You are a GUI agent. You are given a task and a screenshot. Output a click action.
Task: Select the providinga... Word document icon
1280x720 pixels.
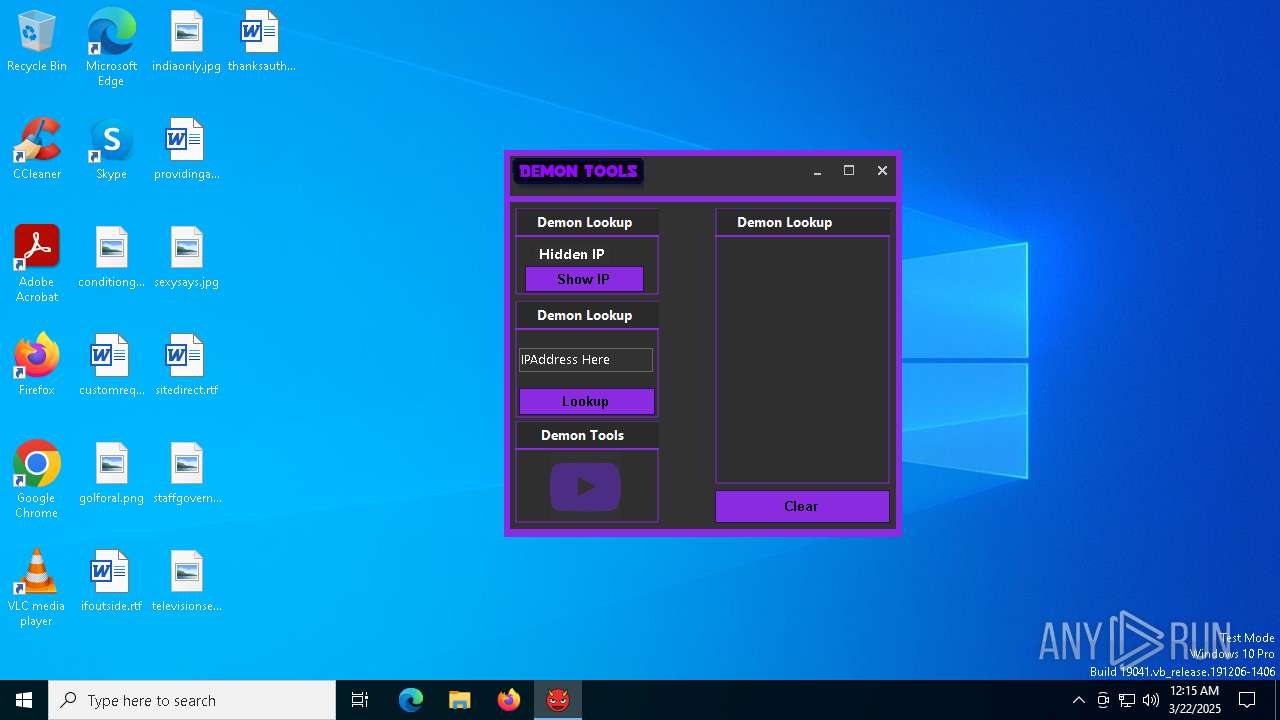point(186,150)
